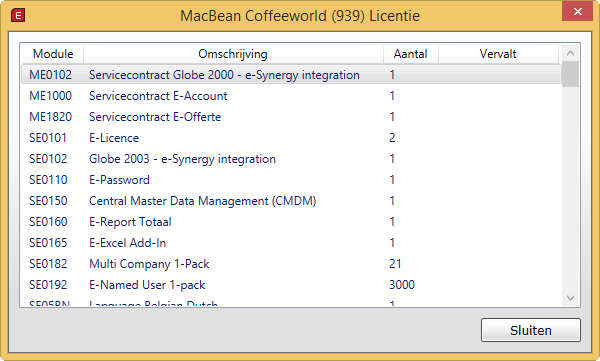Select the SE0165 E-Excel Add-In row
Image resolution: width=600 pixels, height=361 pixels.
click(x=292, y=243)
